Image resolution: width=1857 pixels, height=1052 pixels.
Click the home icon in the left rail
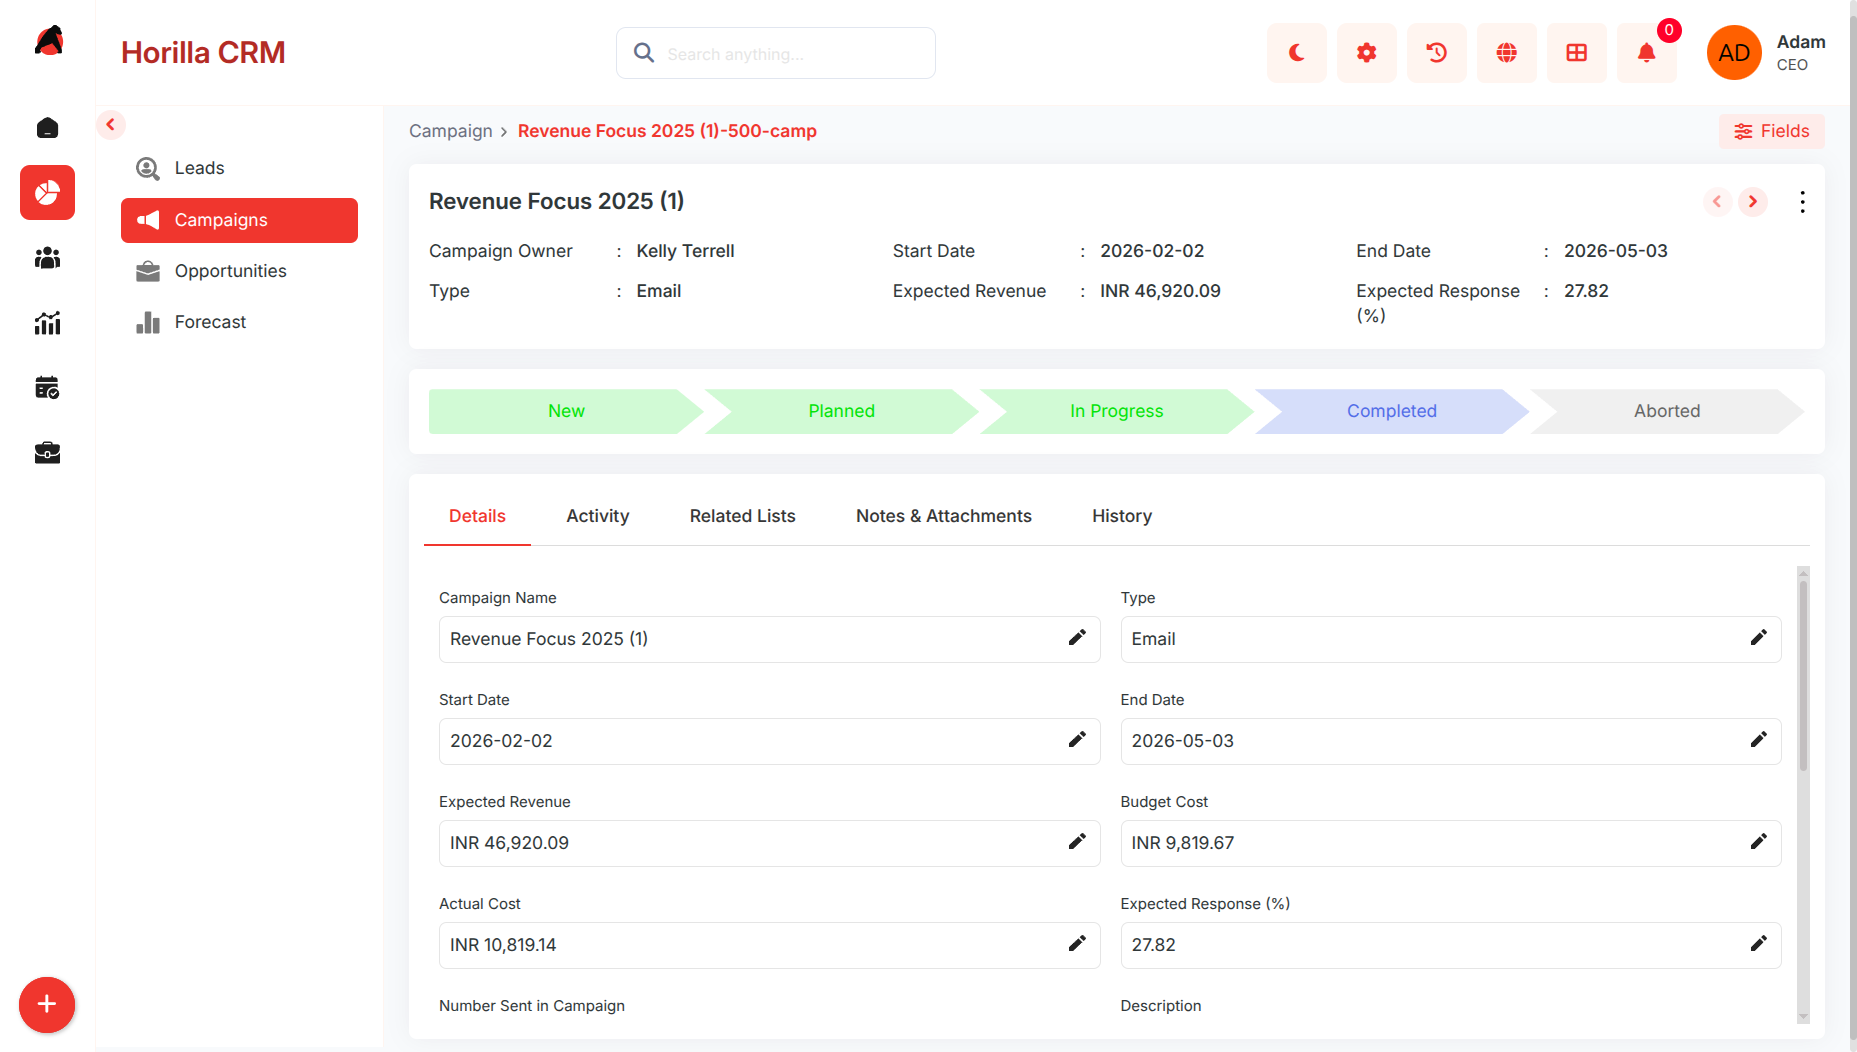[x=47, y=128]
